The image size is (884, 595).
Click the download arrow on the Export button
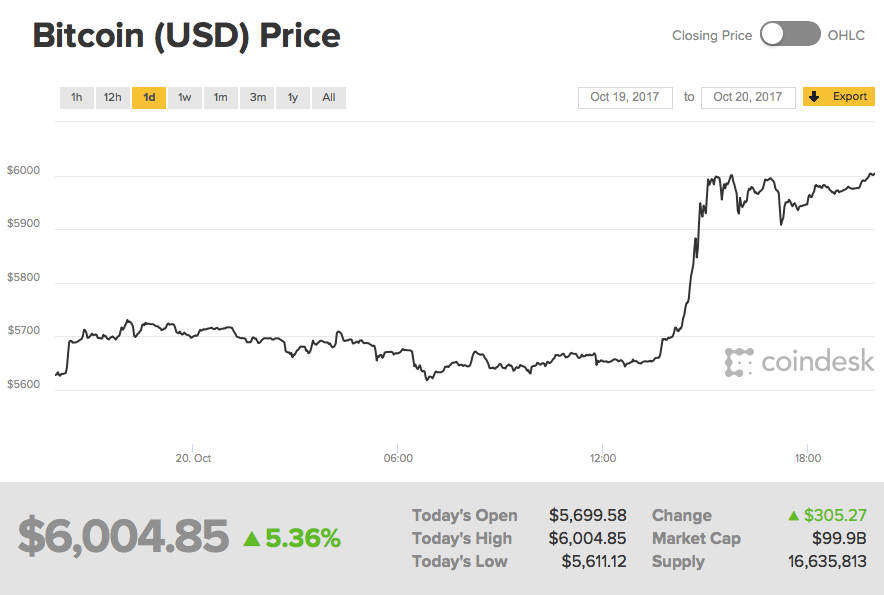(815, 97)
